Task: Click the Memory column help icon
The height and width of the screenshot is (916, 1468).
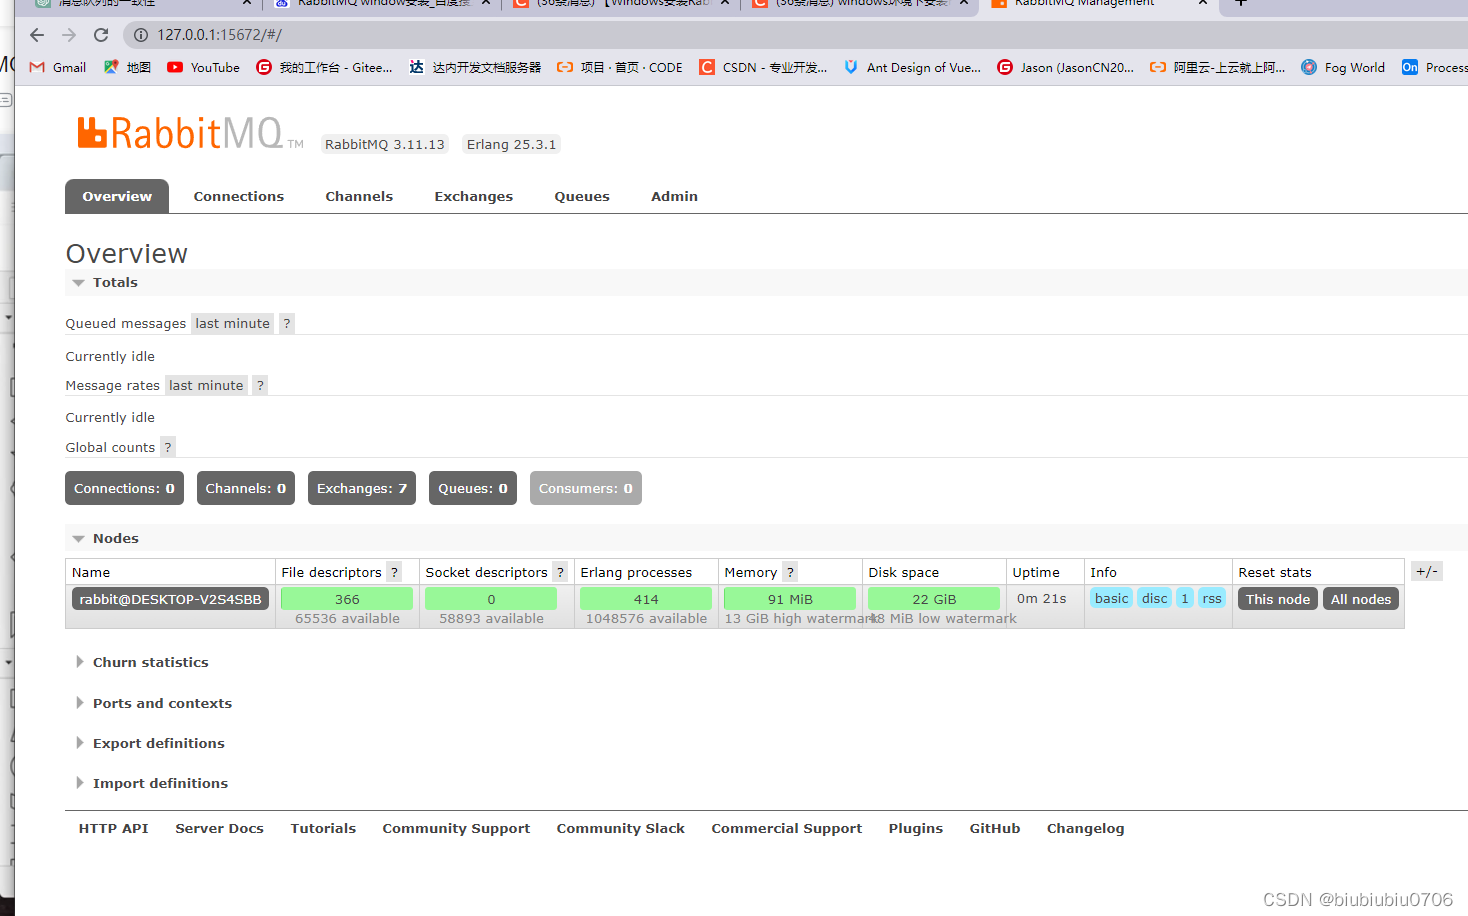Action: [790, 572]
